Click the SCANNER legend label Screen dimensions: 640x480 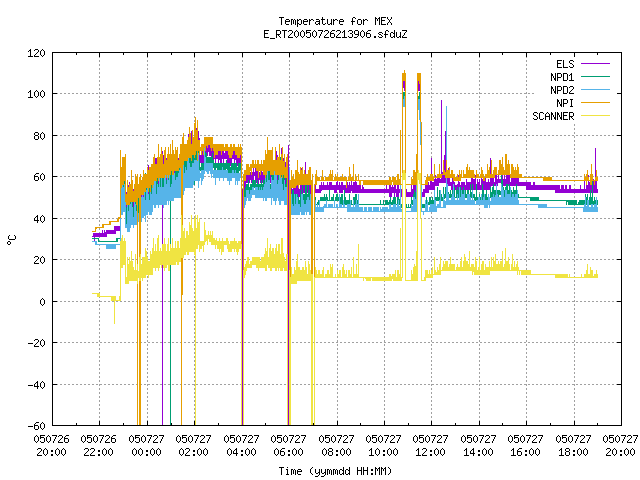point(553,116)
